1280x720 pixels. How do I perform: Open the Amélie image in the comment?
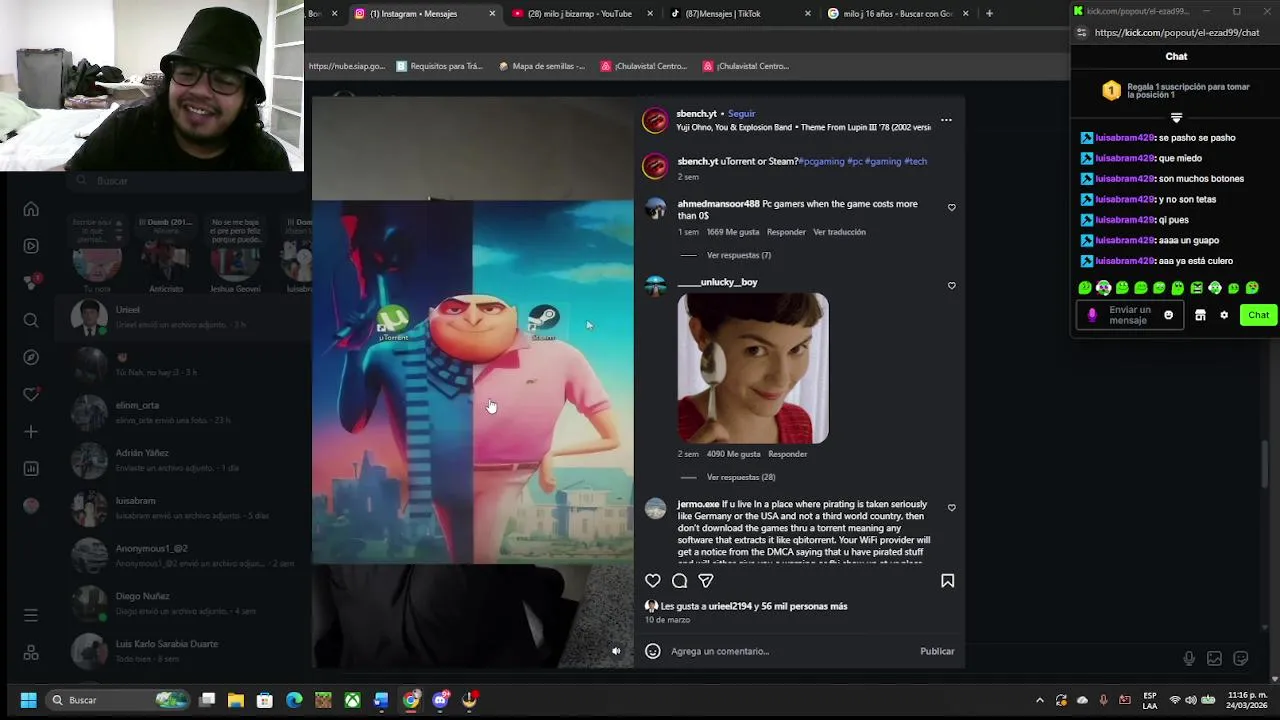753,368
